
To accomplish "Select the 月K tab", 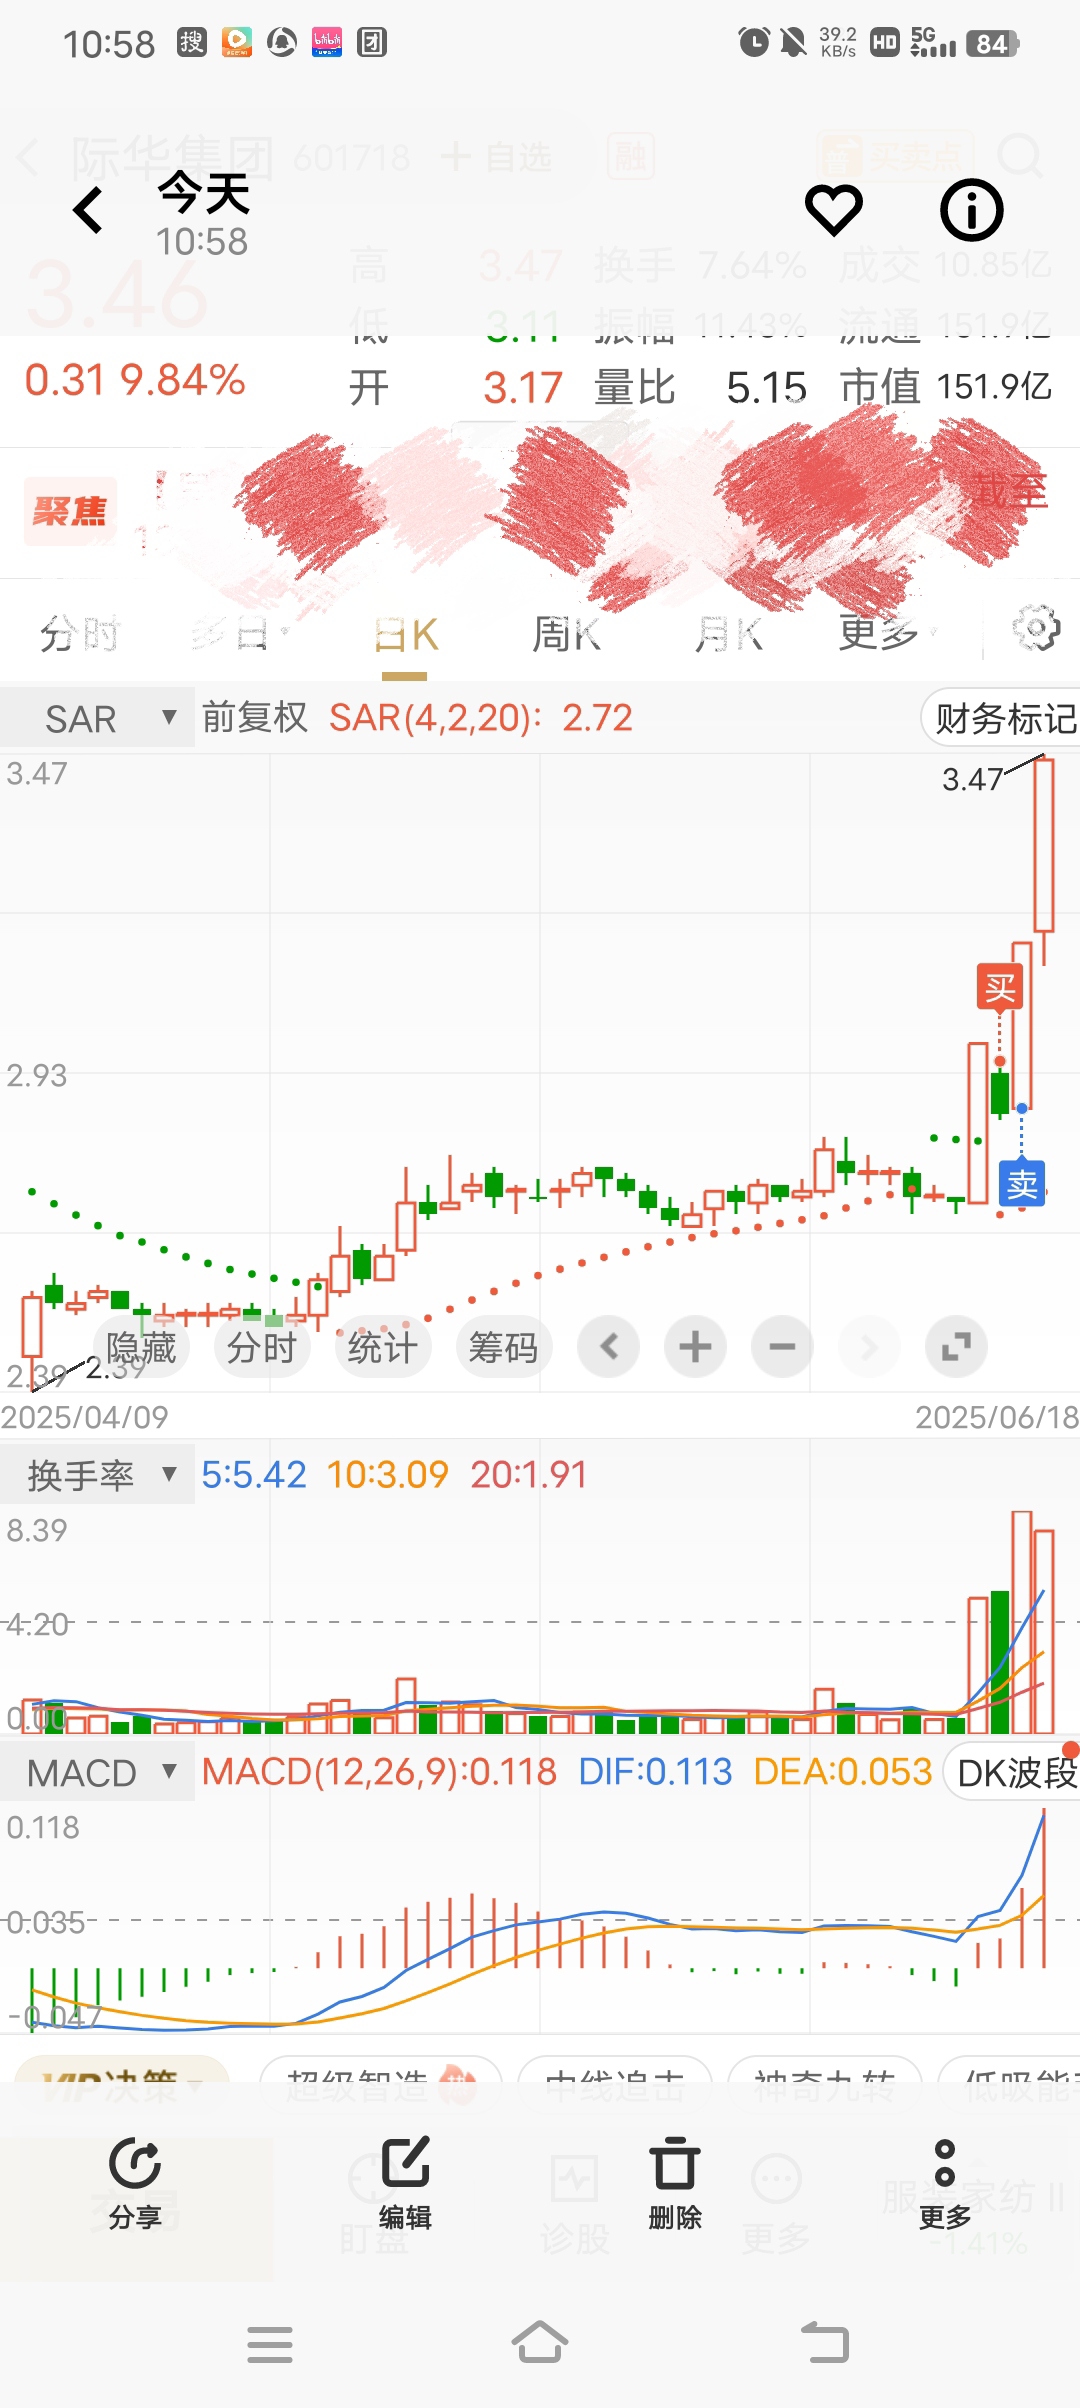I will pos(728,633).
